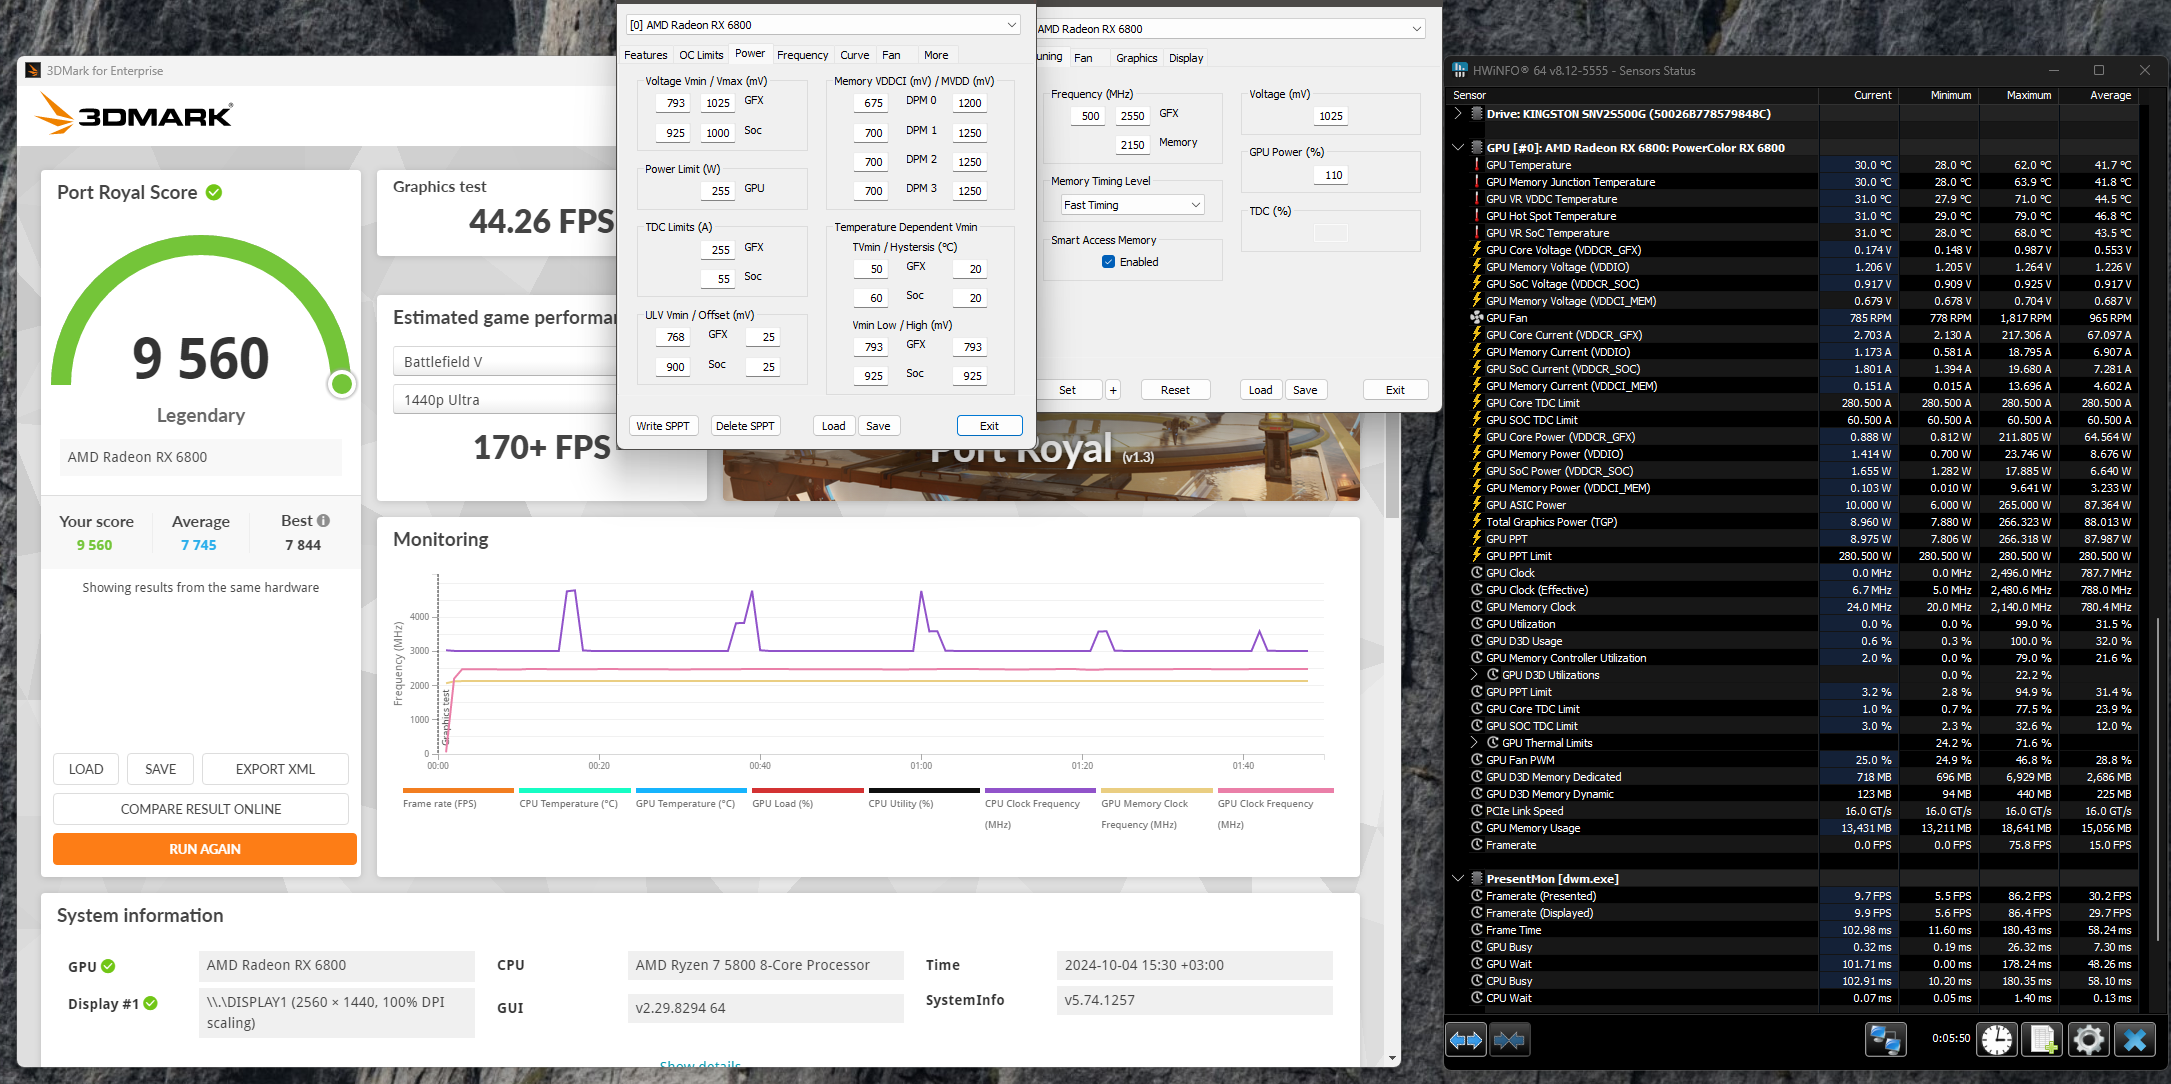Screen dimensions: 2171x1084
Task: Open the Memory Timing Level dropdown
Action: pos(1132,205)
